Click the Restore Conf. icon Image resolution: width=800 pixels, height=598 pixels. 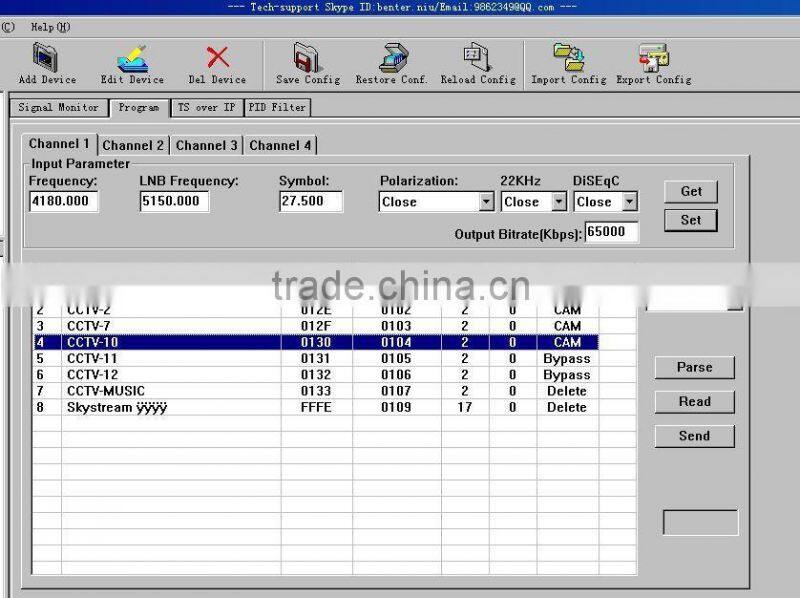click(392, 60)
